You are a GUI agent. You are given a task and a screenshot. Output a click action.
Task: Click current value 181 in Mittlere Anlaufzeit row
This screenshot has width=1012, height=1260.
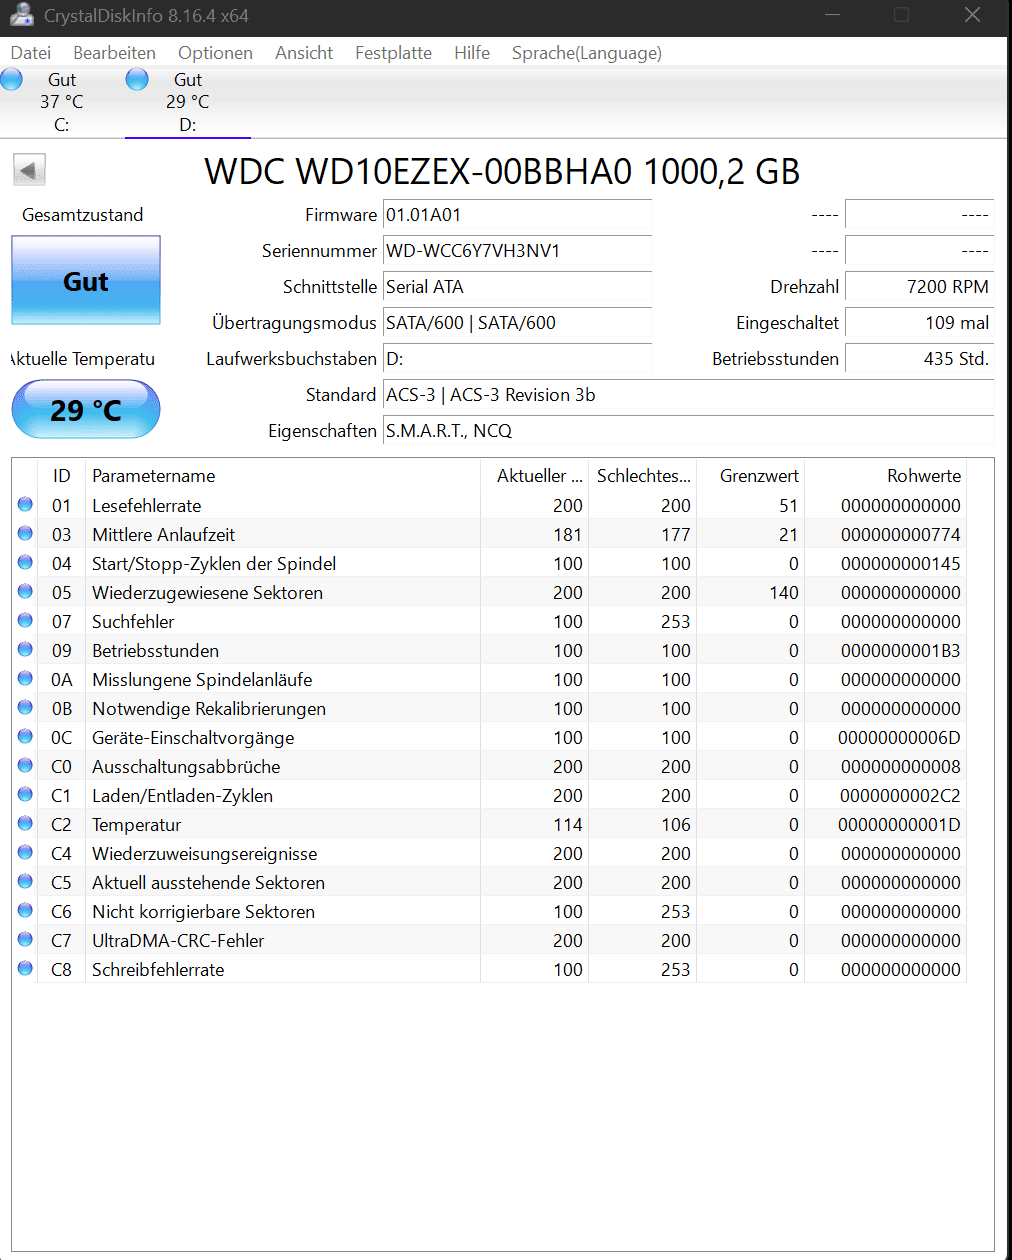click(x=568, y=535)
